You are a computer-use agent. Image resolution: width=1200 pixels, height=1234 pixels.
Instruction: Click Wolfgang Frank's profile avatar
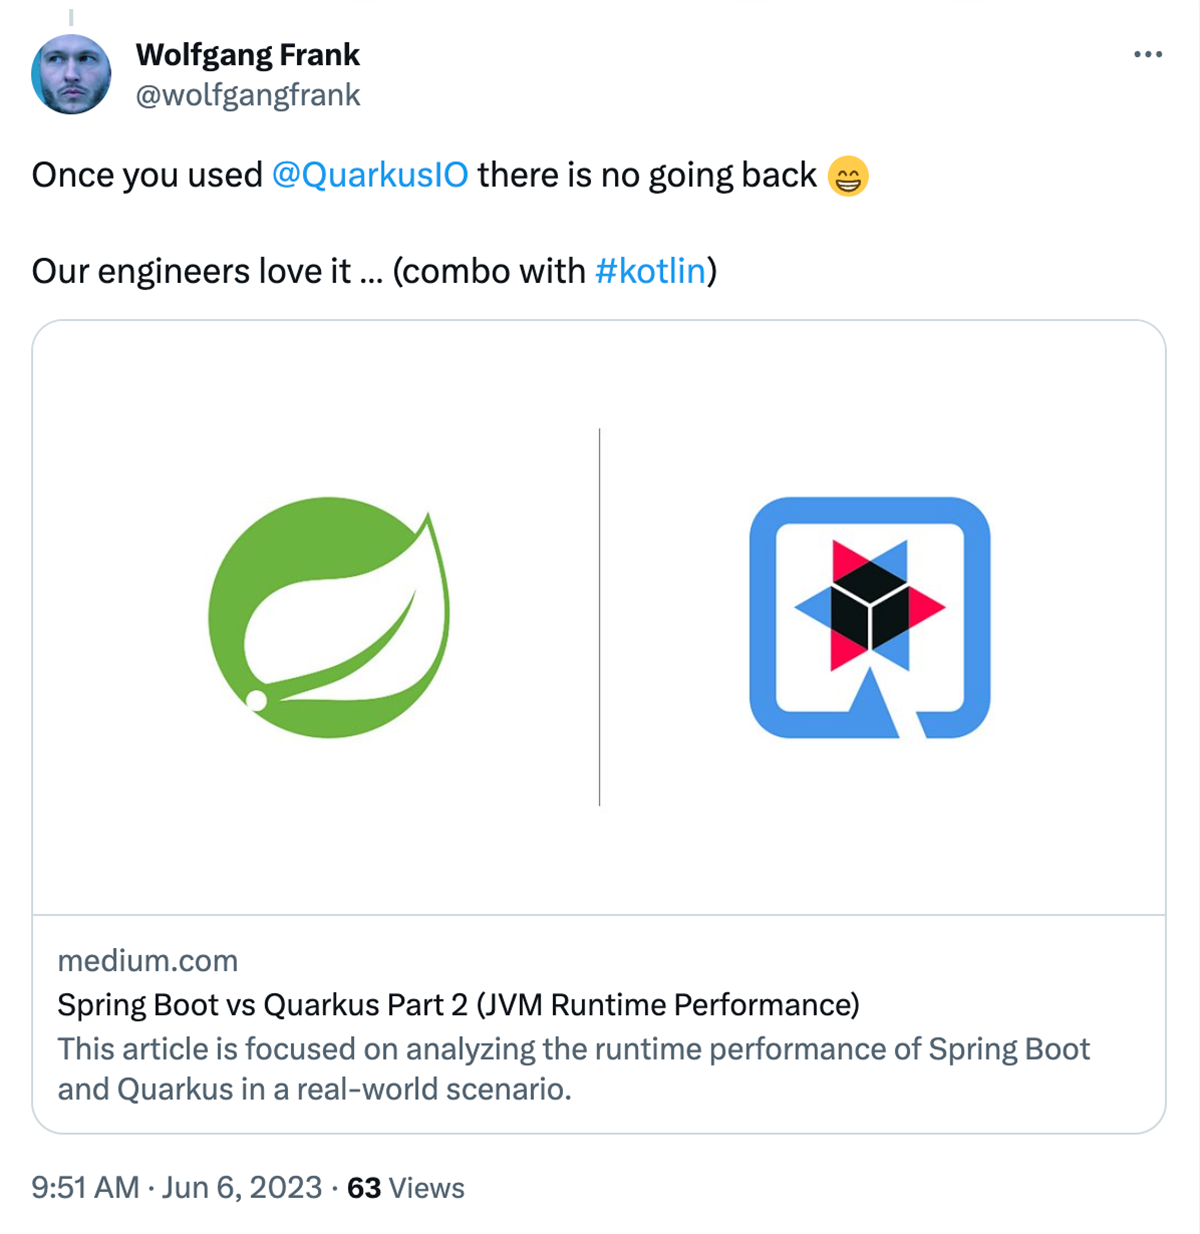[x=71, y=74]
